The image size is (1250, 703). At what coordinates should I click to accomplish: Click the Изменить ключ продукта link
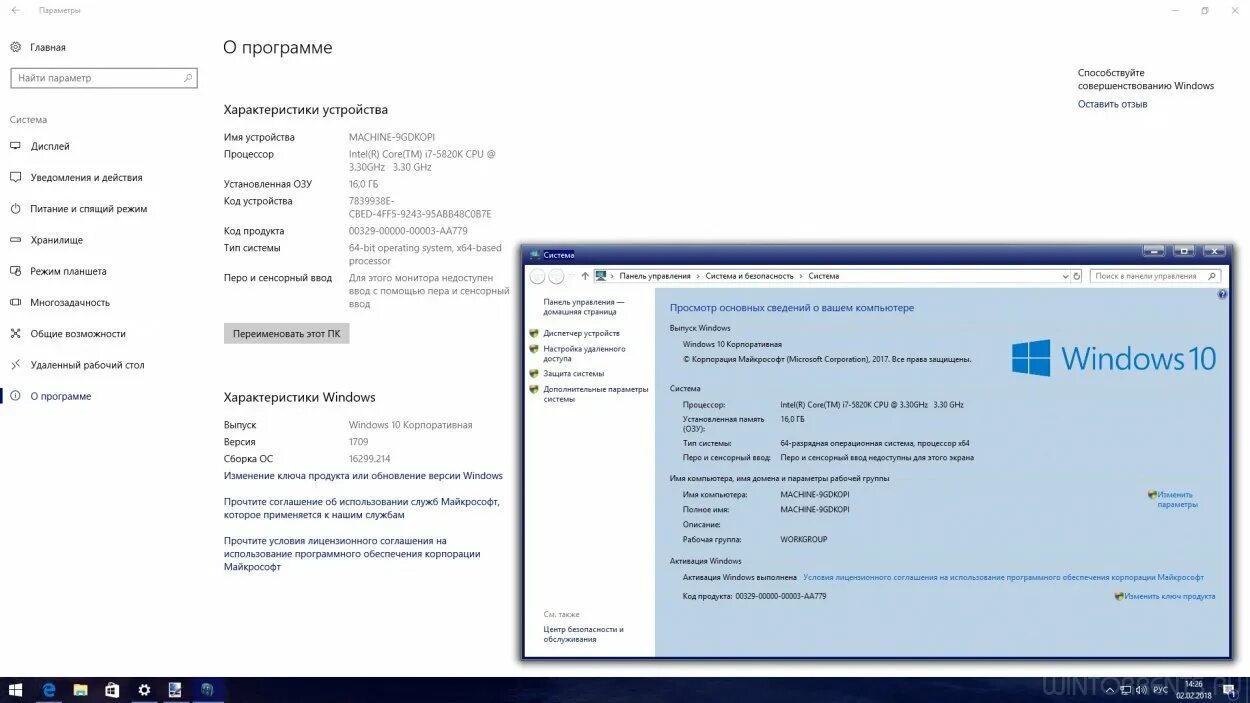point(1170,596)
